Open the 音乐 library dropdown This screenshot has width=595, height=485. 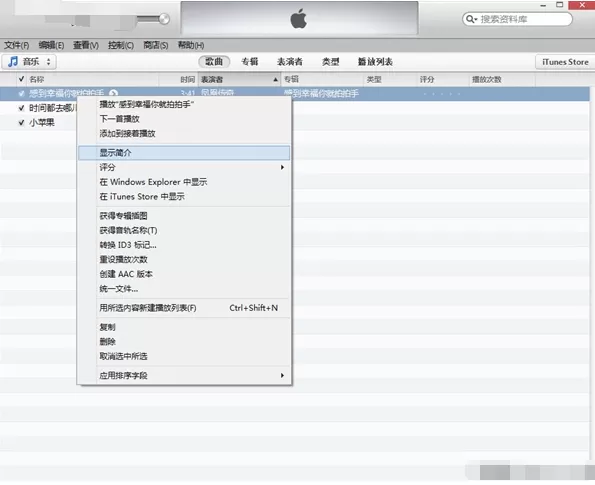click(x=29, y=61)
